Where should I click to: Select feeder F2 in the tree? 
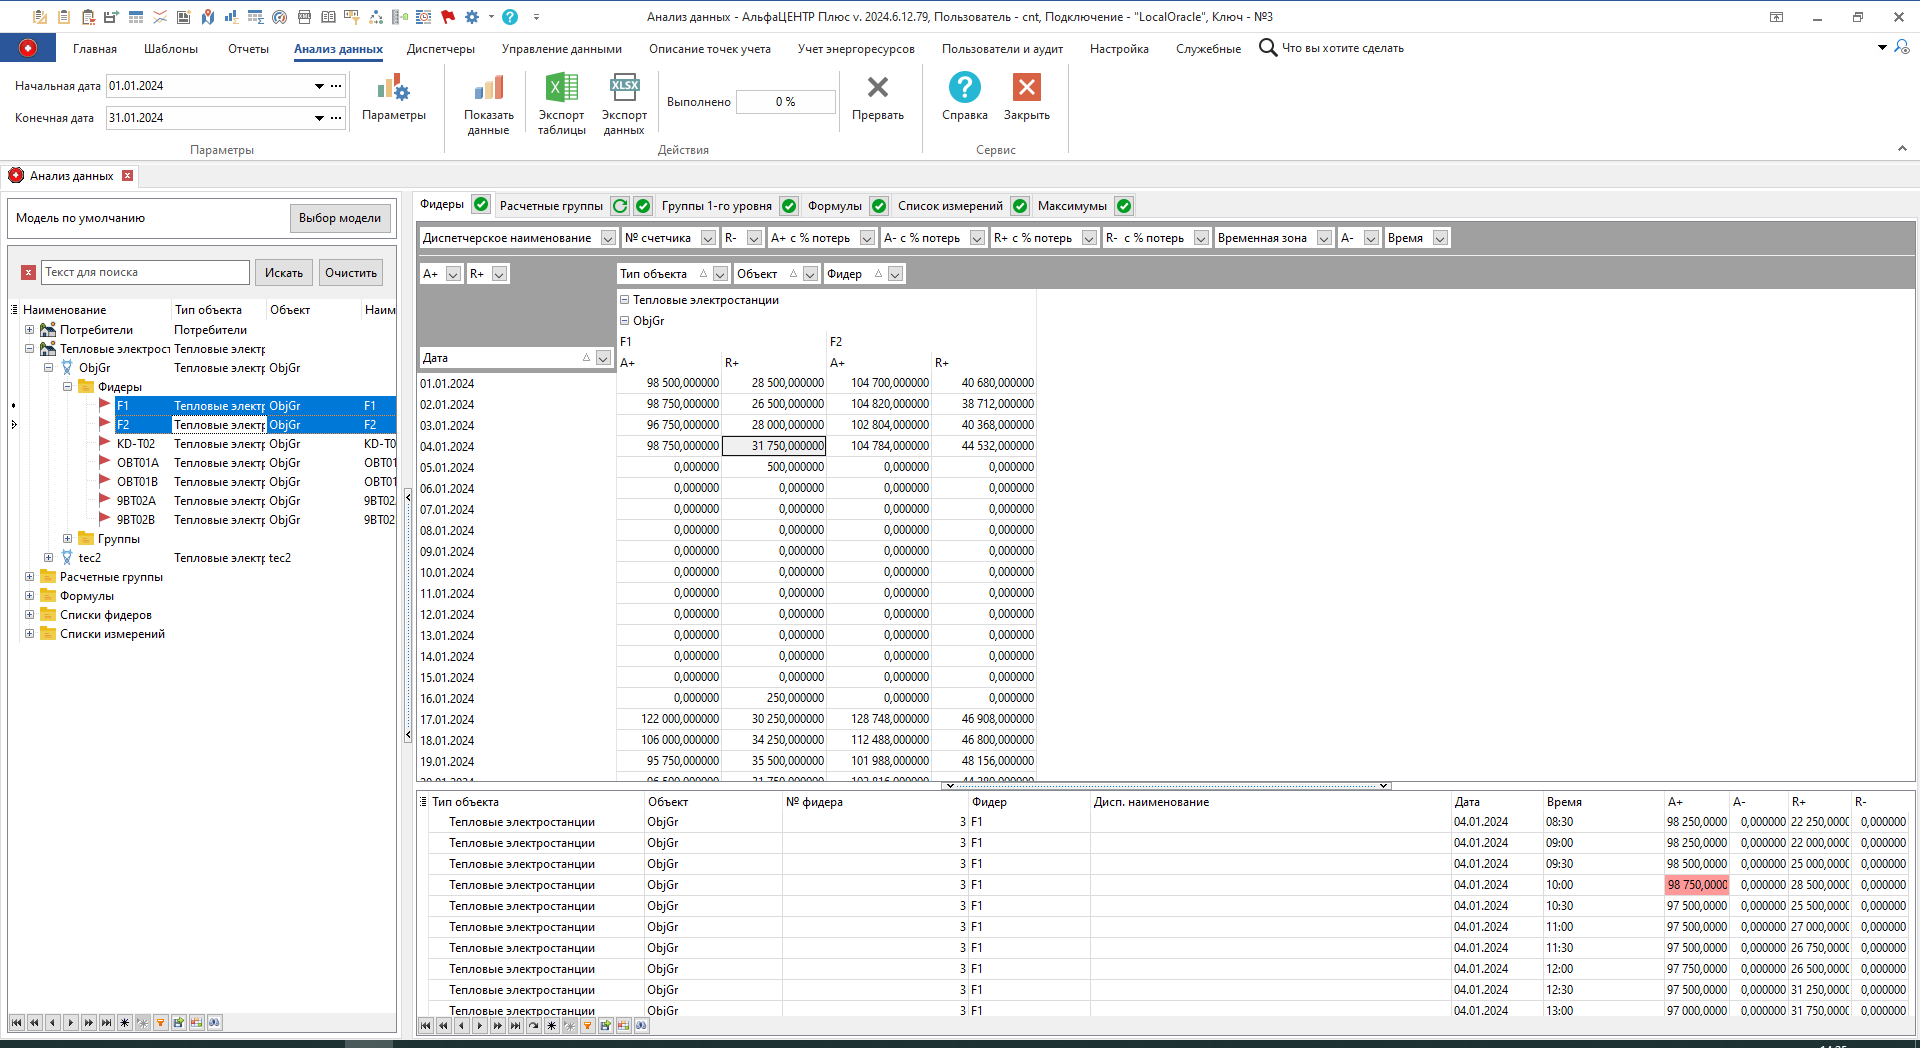[x=124, y=424]
